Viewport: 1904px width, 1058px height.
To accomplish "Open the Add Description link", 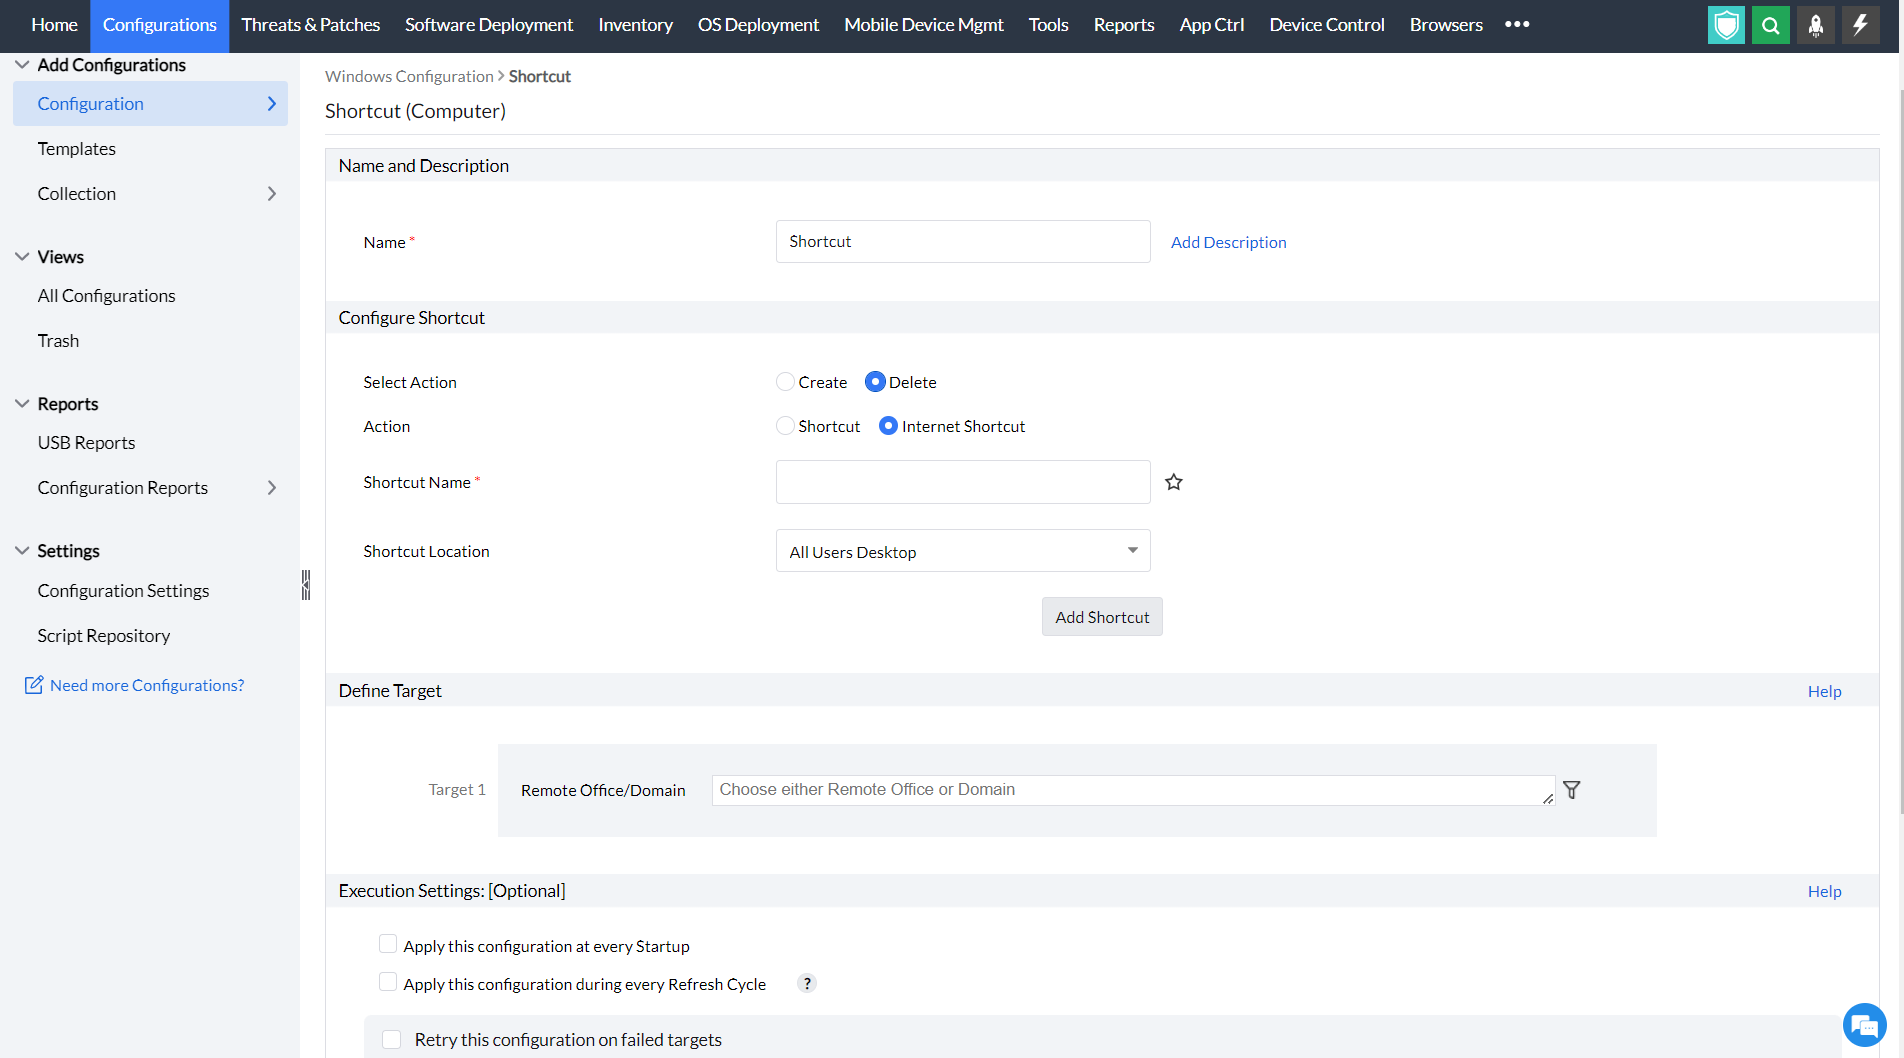I will tap(1228, 241).
